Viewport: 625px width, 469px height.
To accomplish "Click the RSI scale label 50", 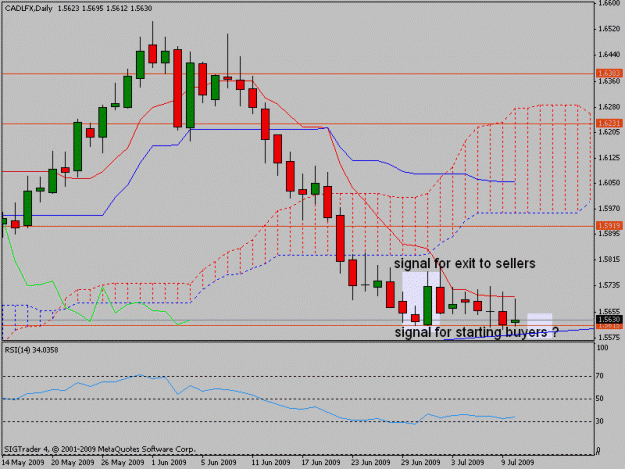I will [x=600, y=398].
